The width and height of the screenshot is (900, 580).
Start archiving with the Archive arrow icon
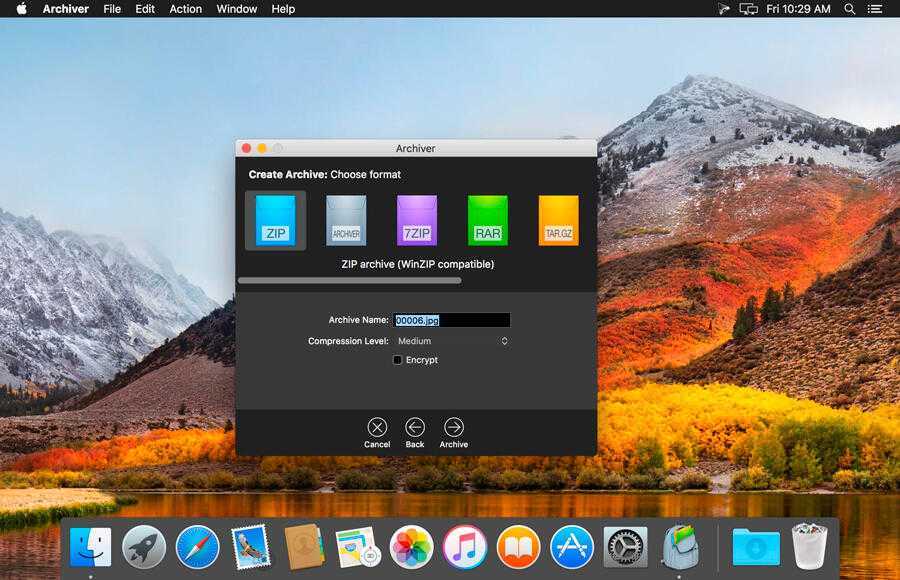(x=454, y=427)
